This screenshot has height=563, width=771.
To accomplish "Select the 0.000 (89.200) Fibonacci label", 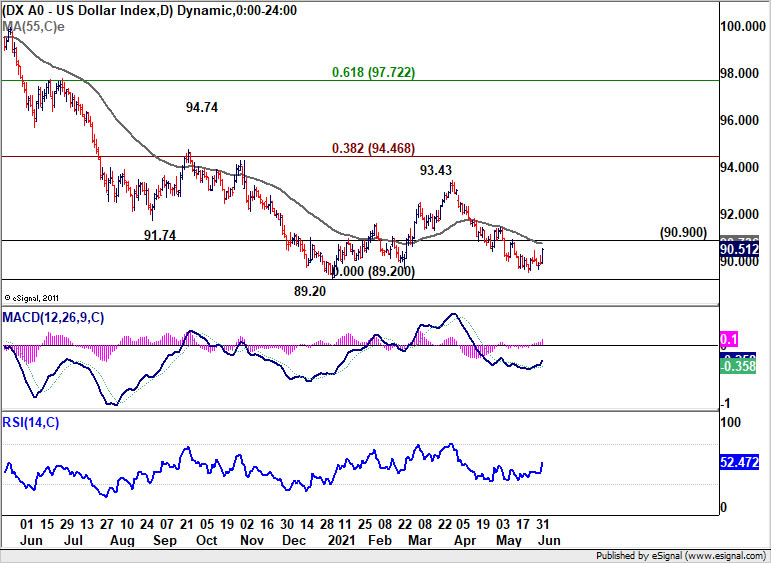I will tap(373, 271).
